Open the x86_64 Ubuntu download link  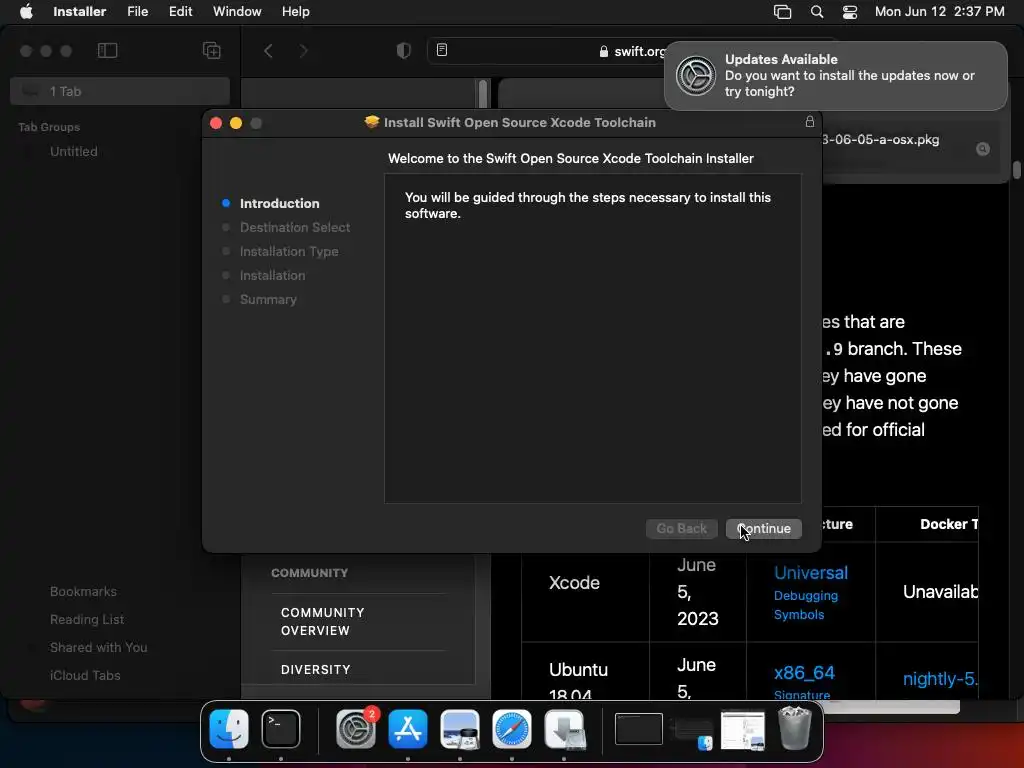pyautogui.click(x=804, y=673)
